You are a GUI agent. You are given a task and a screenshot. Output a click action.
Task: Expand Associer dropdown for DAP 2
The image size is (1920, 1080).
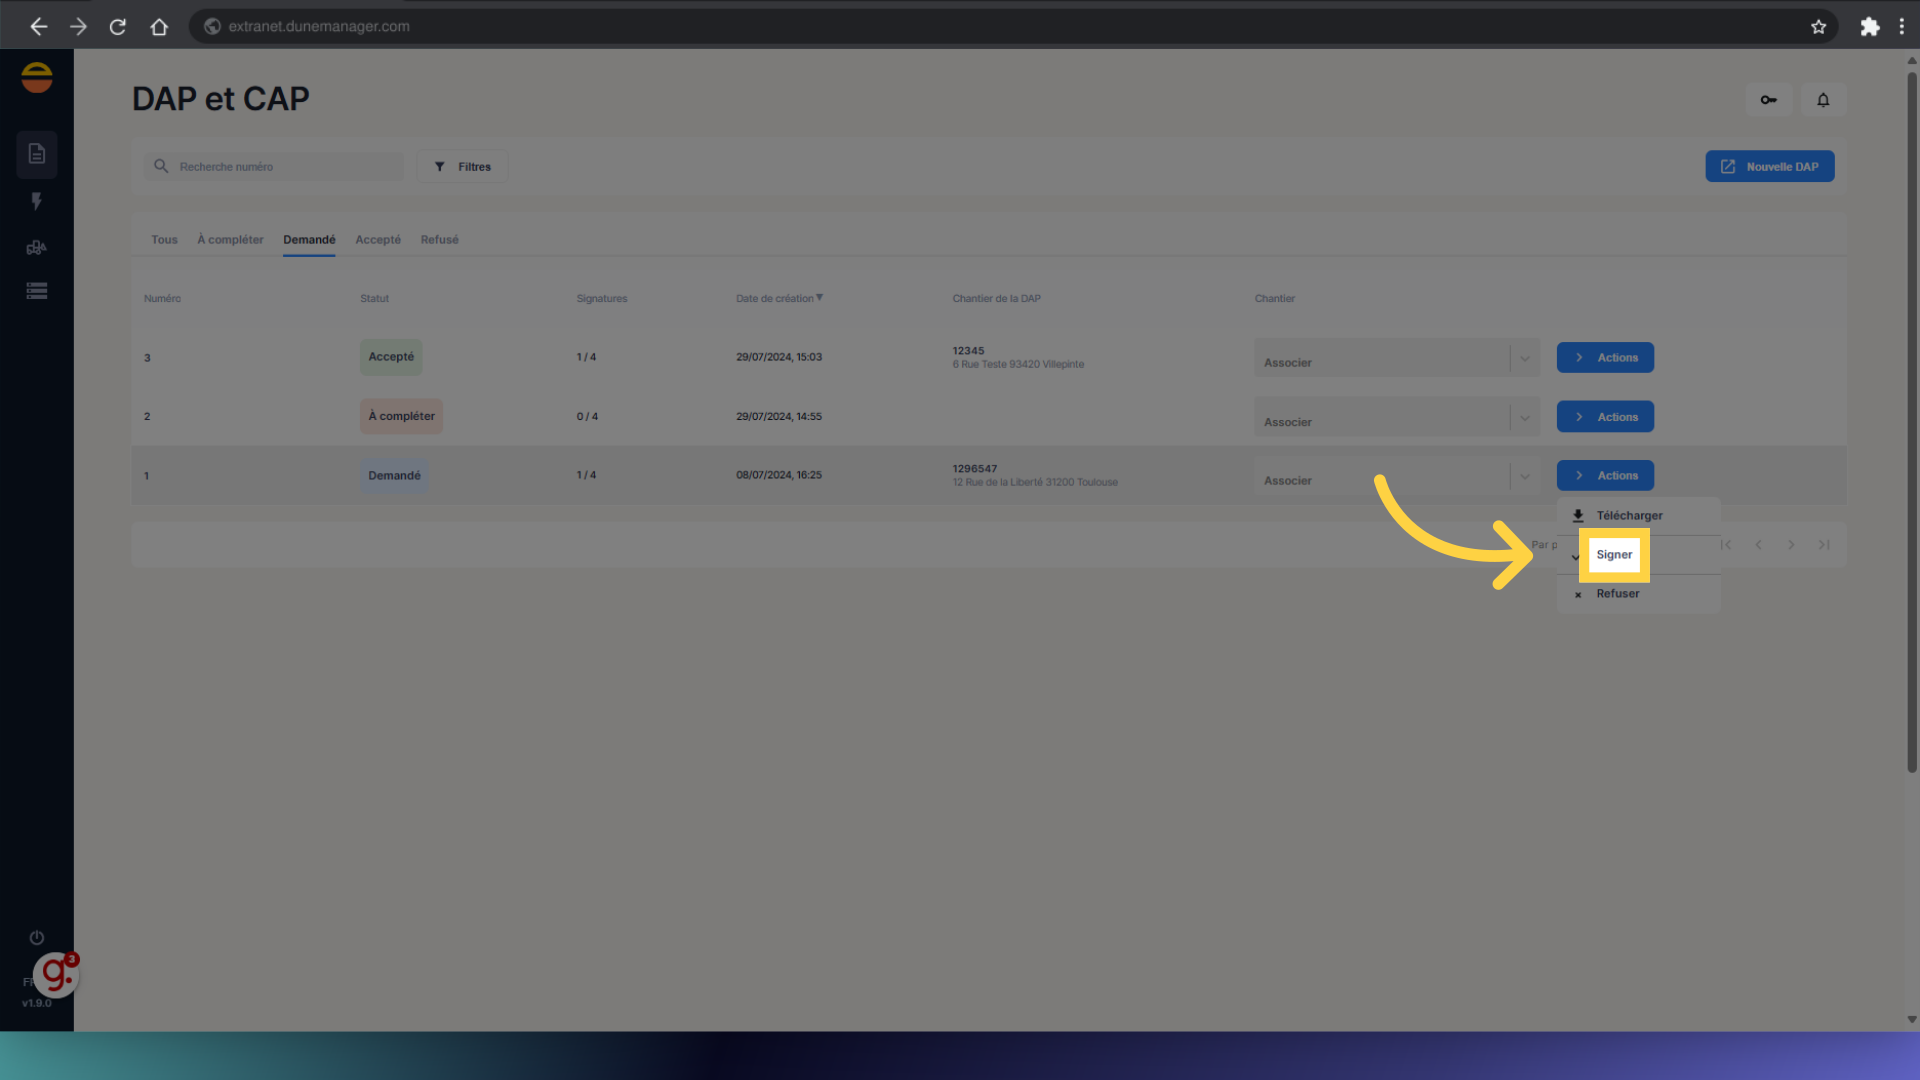(1524, 418)
